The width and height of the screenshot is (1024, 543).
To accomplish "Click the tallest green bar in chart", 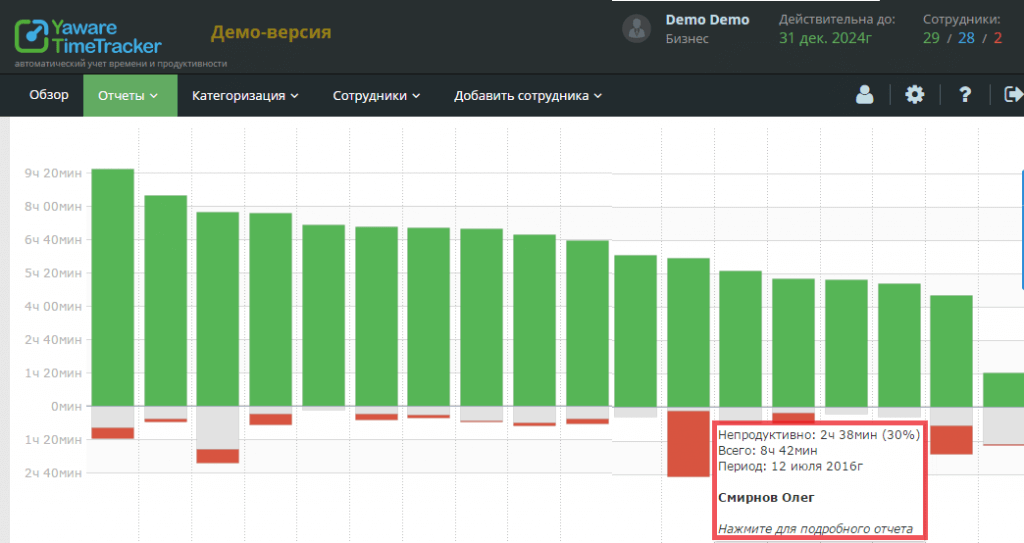I will click(x=113, y=287).
